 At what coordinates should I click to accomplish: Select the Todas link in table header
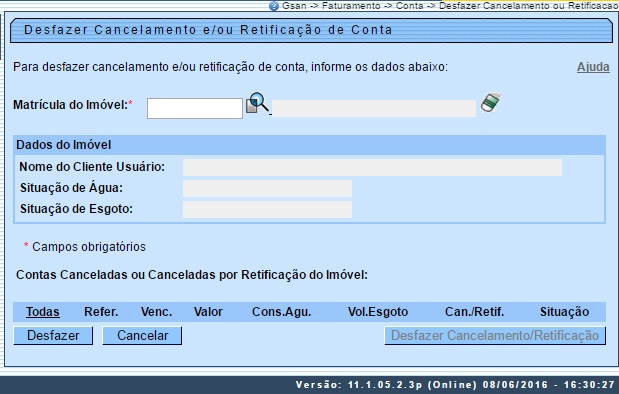pos(43,312)
